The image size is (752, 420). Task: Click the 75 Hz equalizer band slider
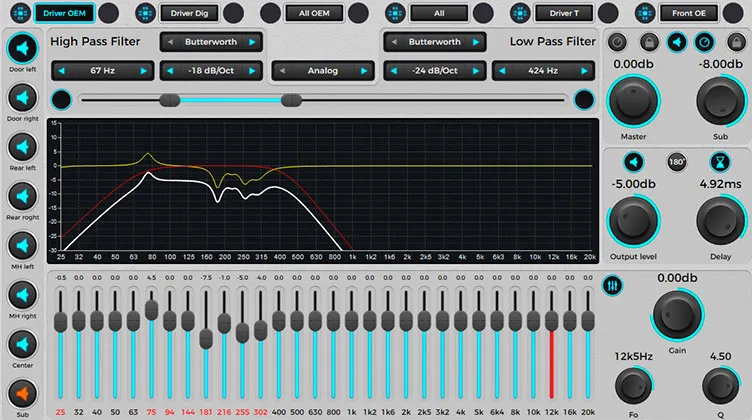click(x=152, y=310)
